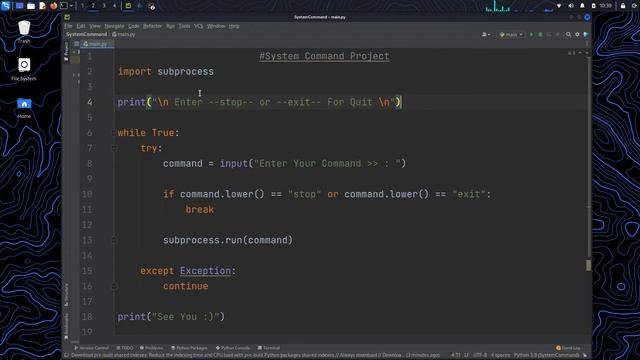The image size is (640, 360).
Task: Click main.py breadcrumb in navigation bar
Action: (124, 35)
